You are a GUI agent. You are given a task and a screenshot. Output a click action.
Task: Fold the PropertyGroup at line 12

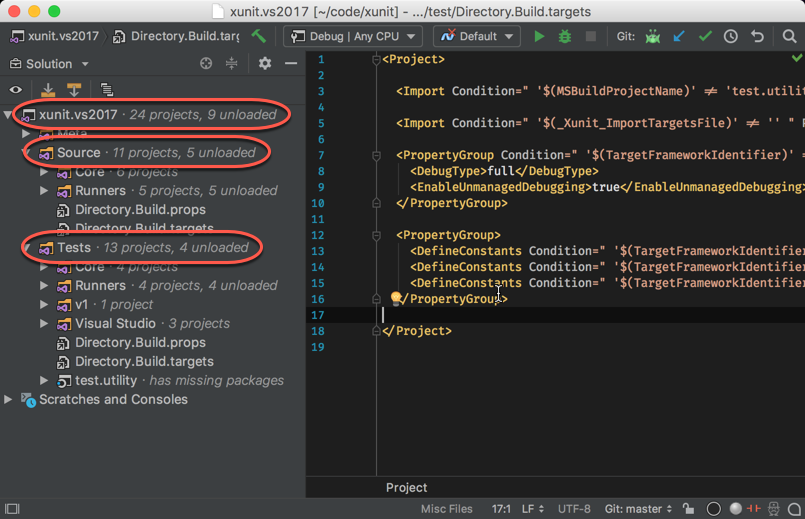click(376, 235)
